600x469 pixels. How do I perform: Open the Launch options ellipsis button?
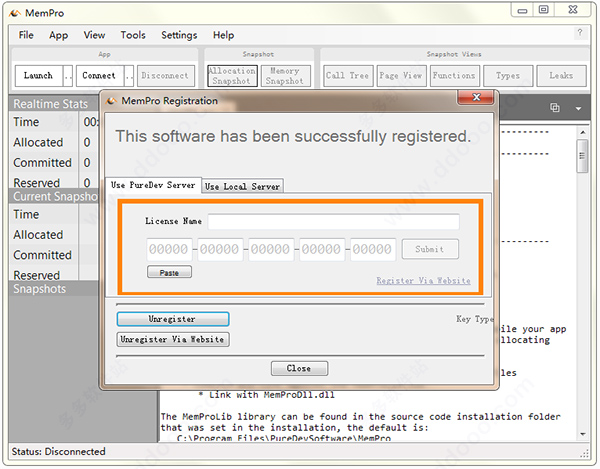68,76
